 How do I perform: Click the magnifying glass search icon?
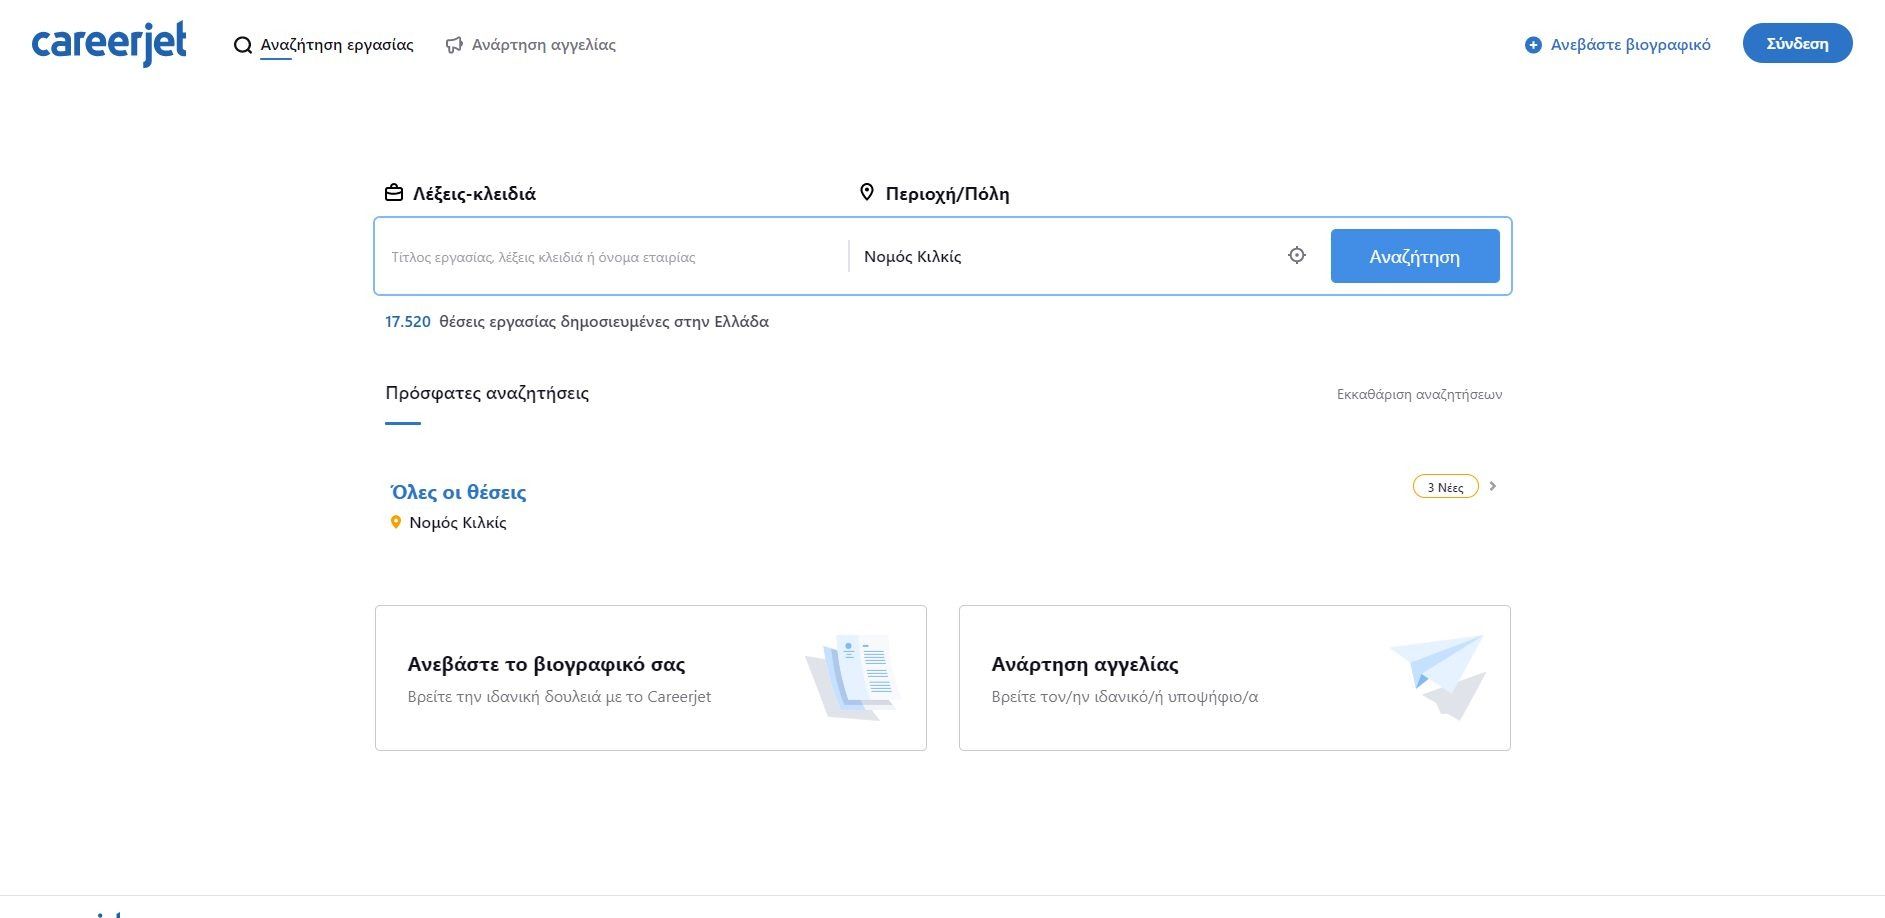242,45
